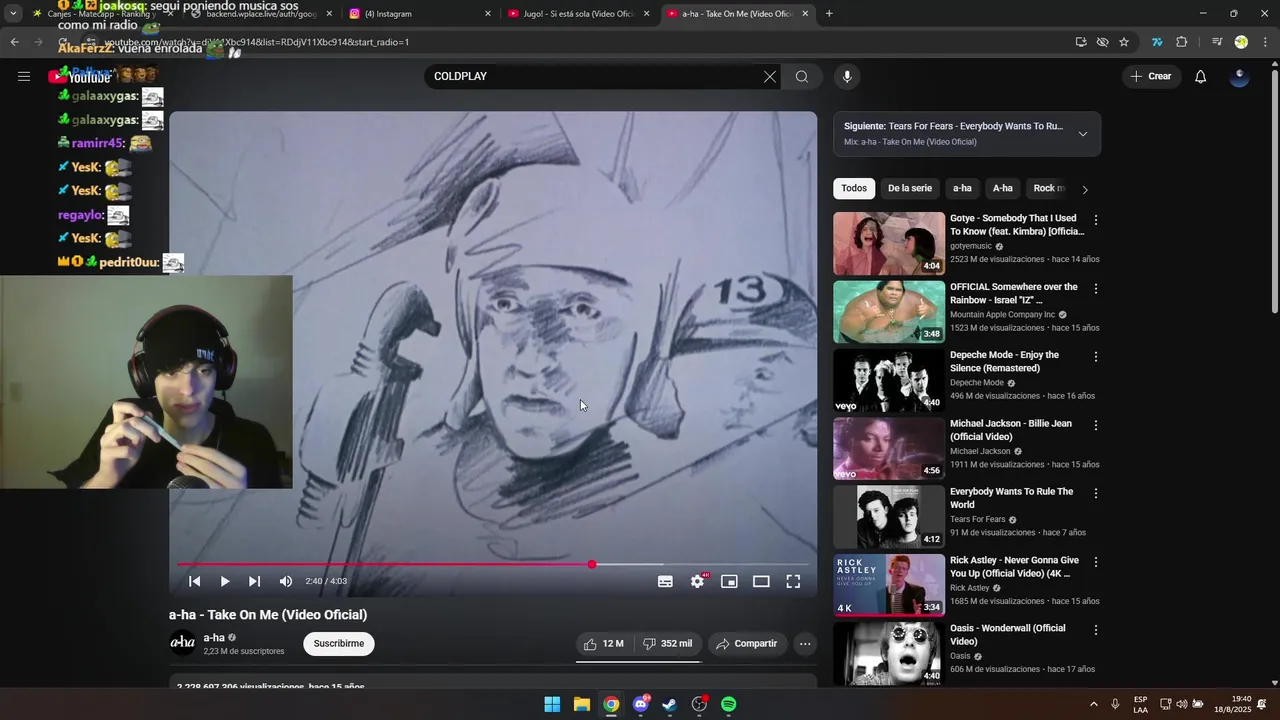The width and height of the screenshot is (1280, 720).
Task: Open the YouTube guide hamburger menu
Action: (24, 76)
